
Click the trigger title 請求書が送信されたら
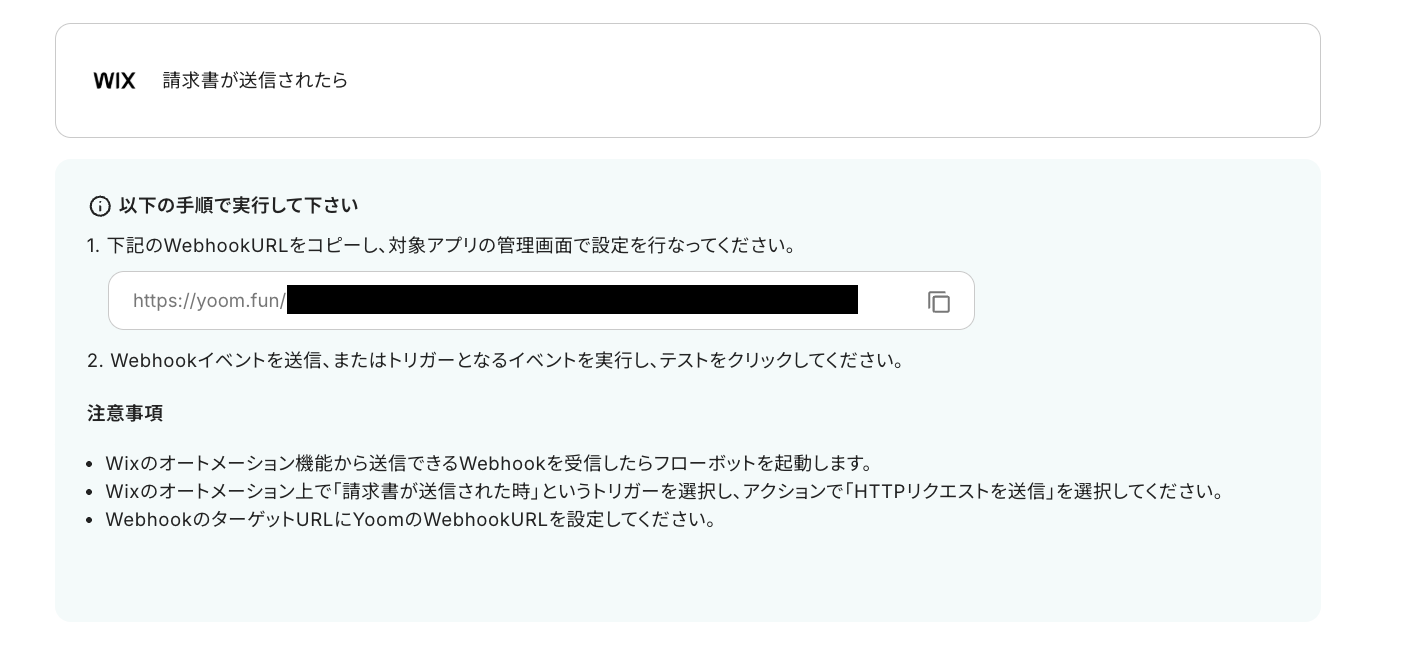click(256, 80)
